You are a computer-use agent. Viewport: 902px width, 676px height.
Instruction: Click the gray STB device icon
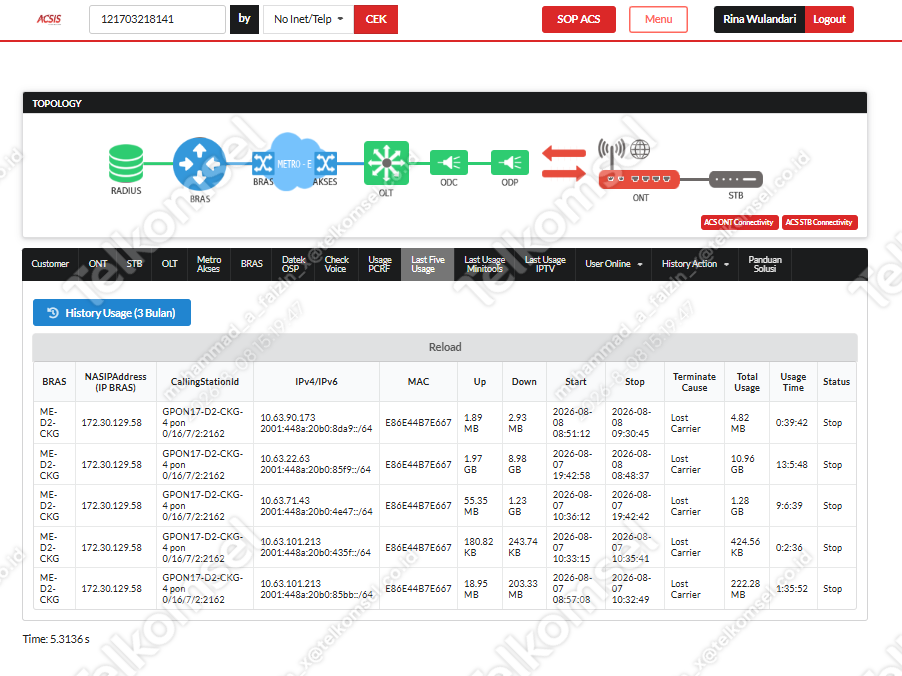pos(736,179)
